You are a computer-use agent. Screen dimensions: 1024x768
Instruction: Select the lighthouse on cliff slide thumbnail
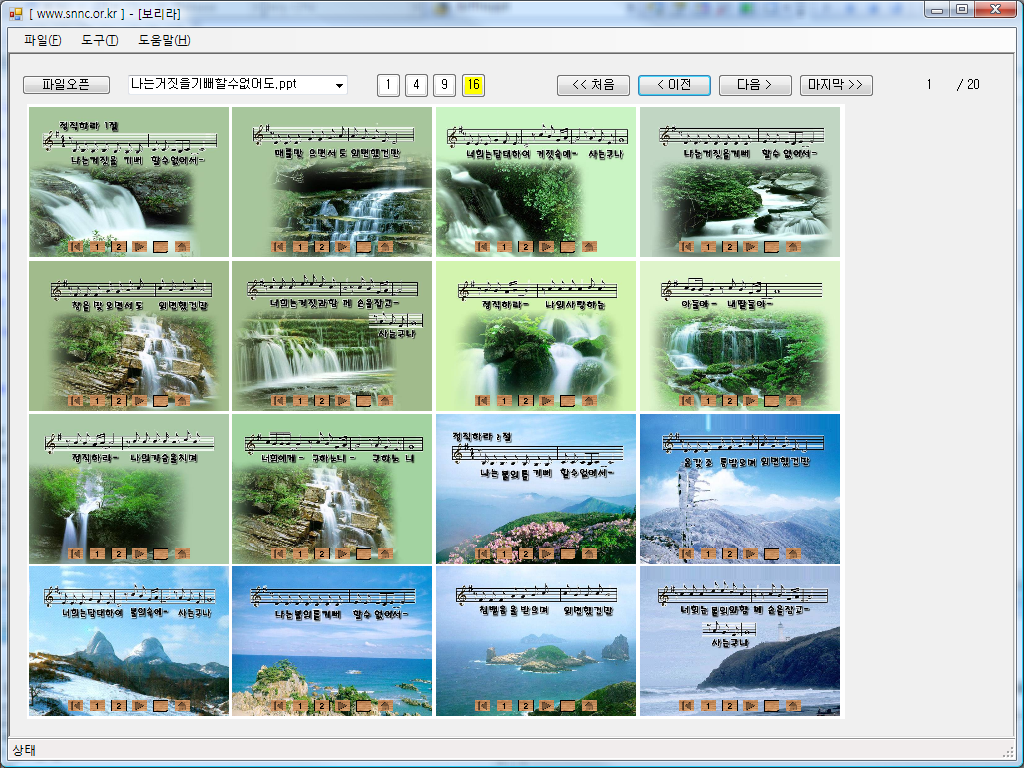pos(740,642)
